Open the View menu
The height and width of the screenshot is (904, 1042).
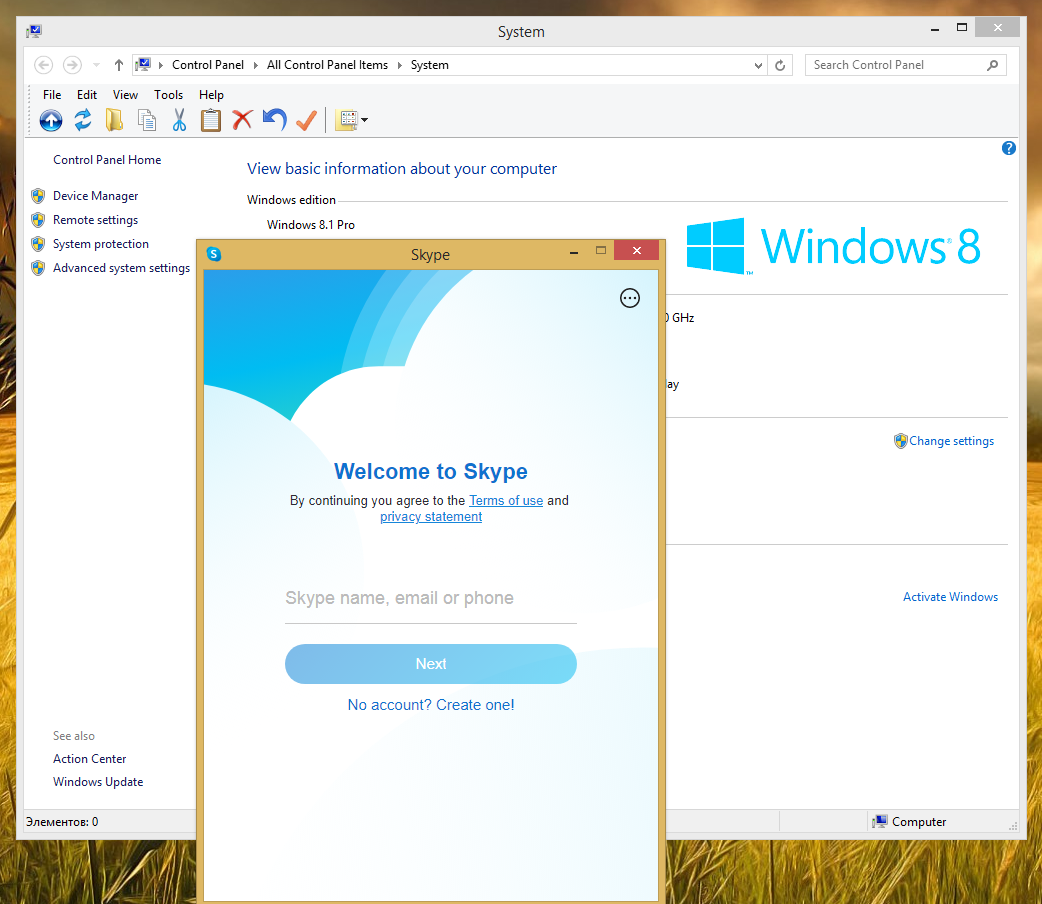[126, 94]
